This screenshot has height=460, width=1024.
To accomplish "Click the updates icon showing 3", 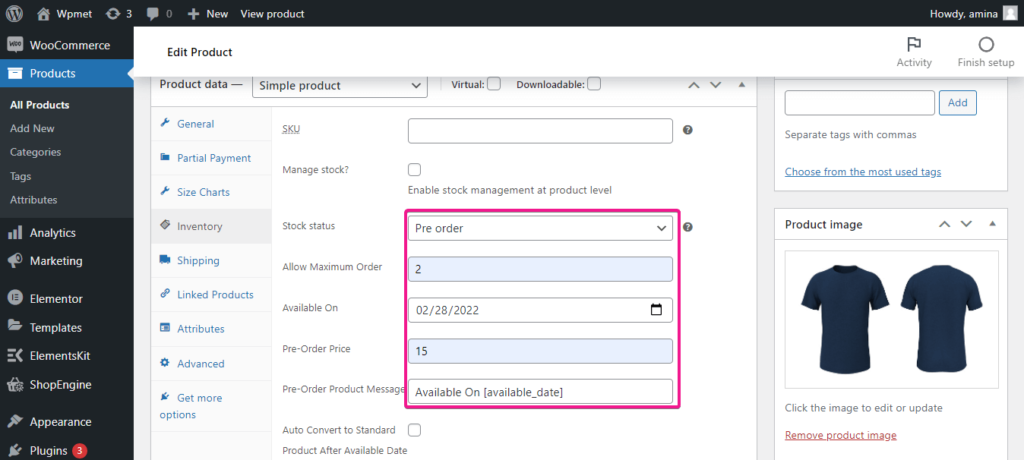I will click(x=115, y=14).
